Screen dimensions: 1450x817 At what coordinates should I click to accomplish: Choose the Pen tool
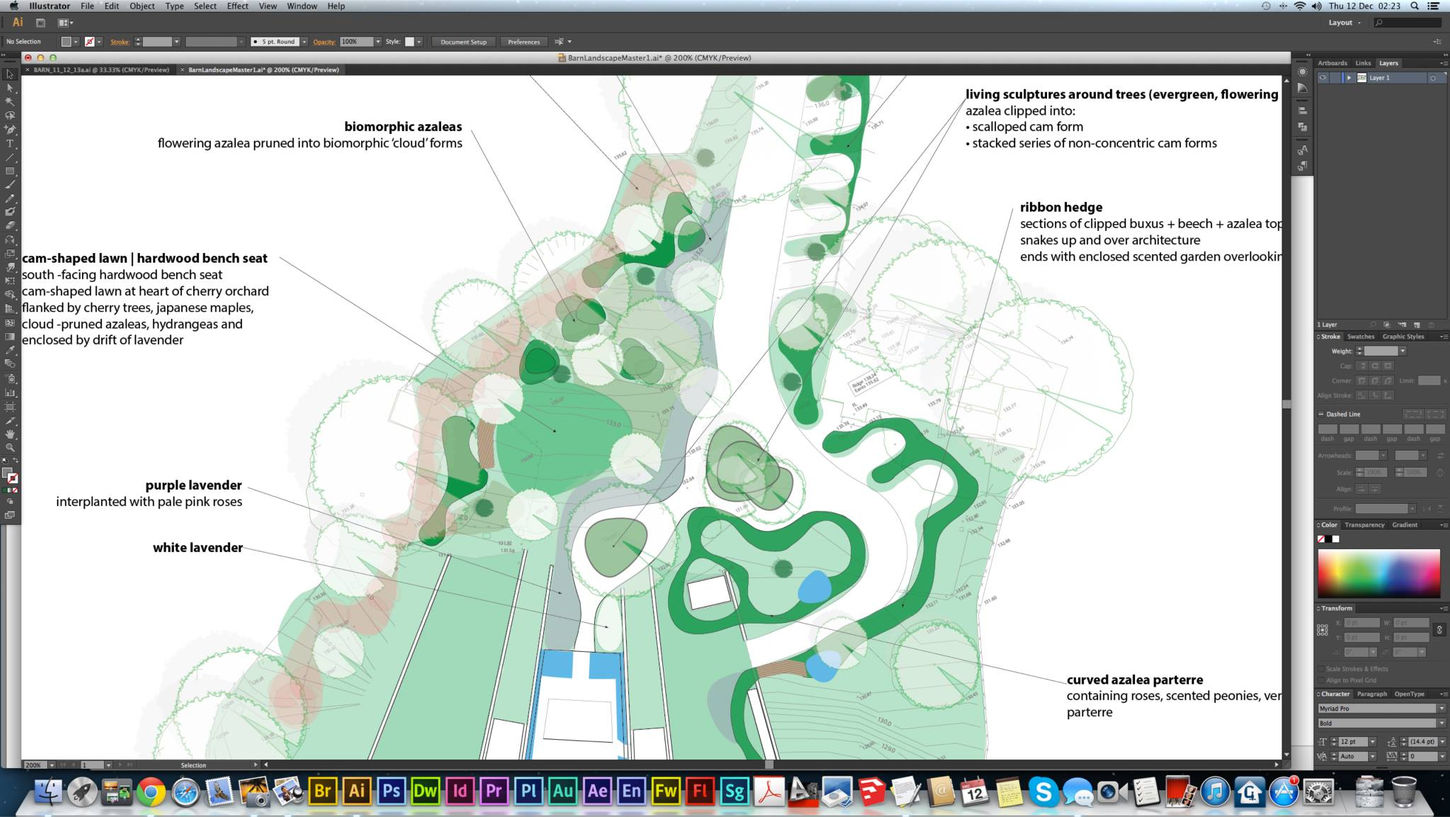(10, 128)
